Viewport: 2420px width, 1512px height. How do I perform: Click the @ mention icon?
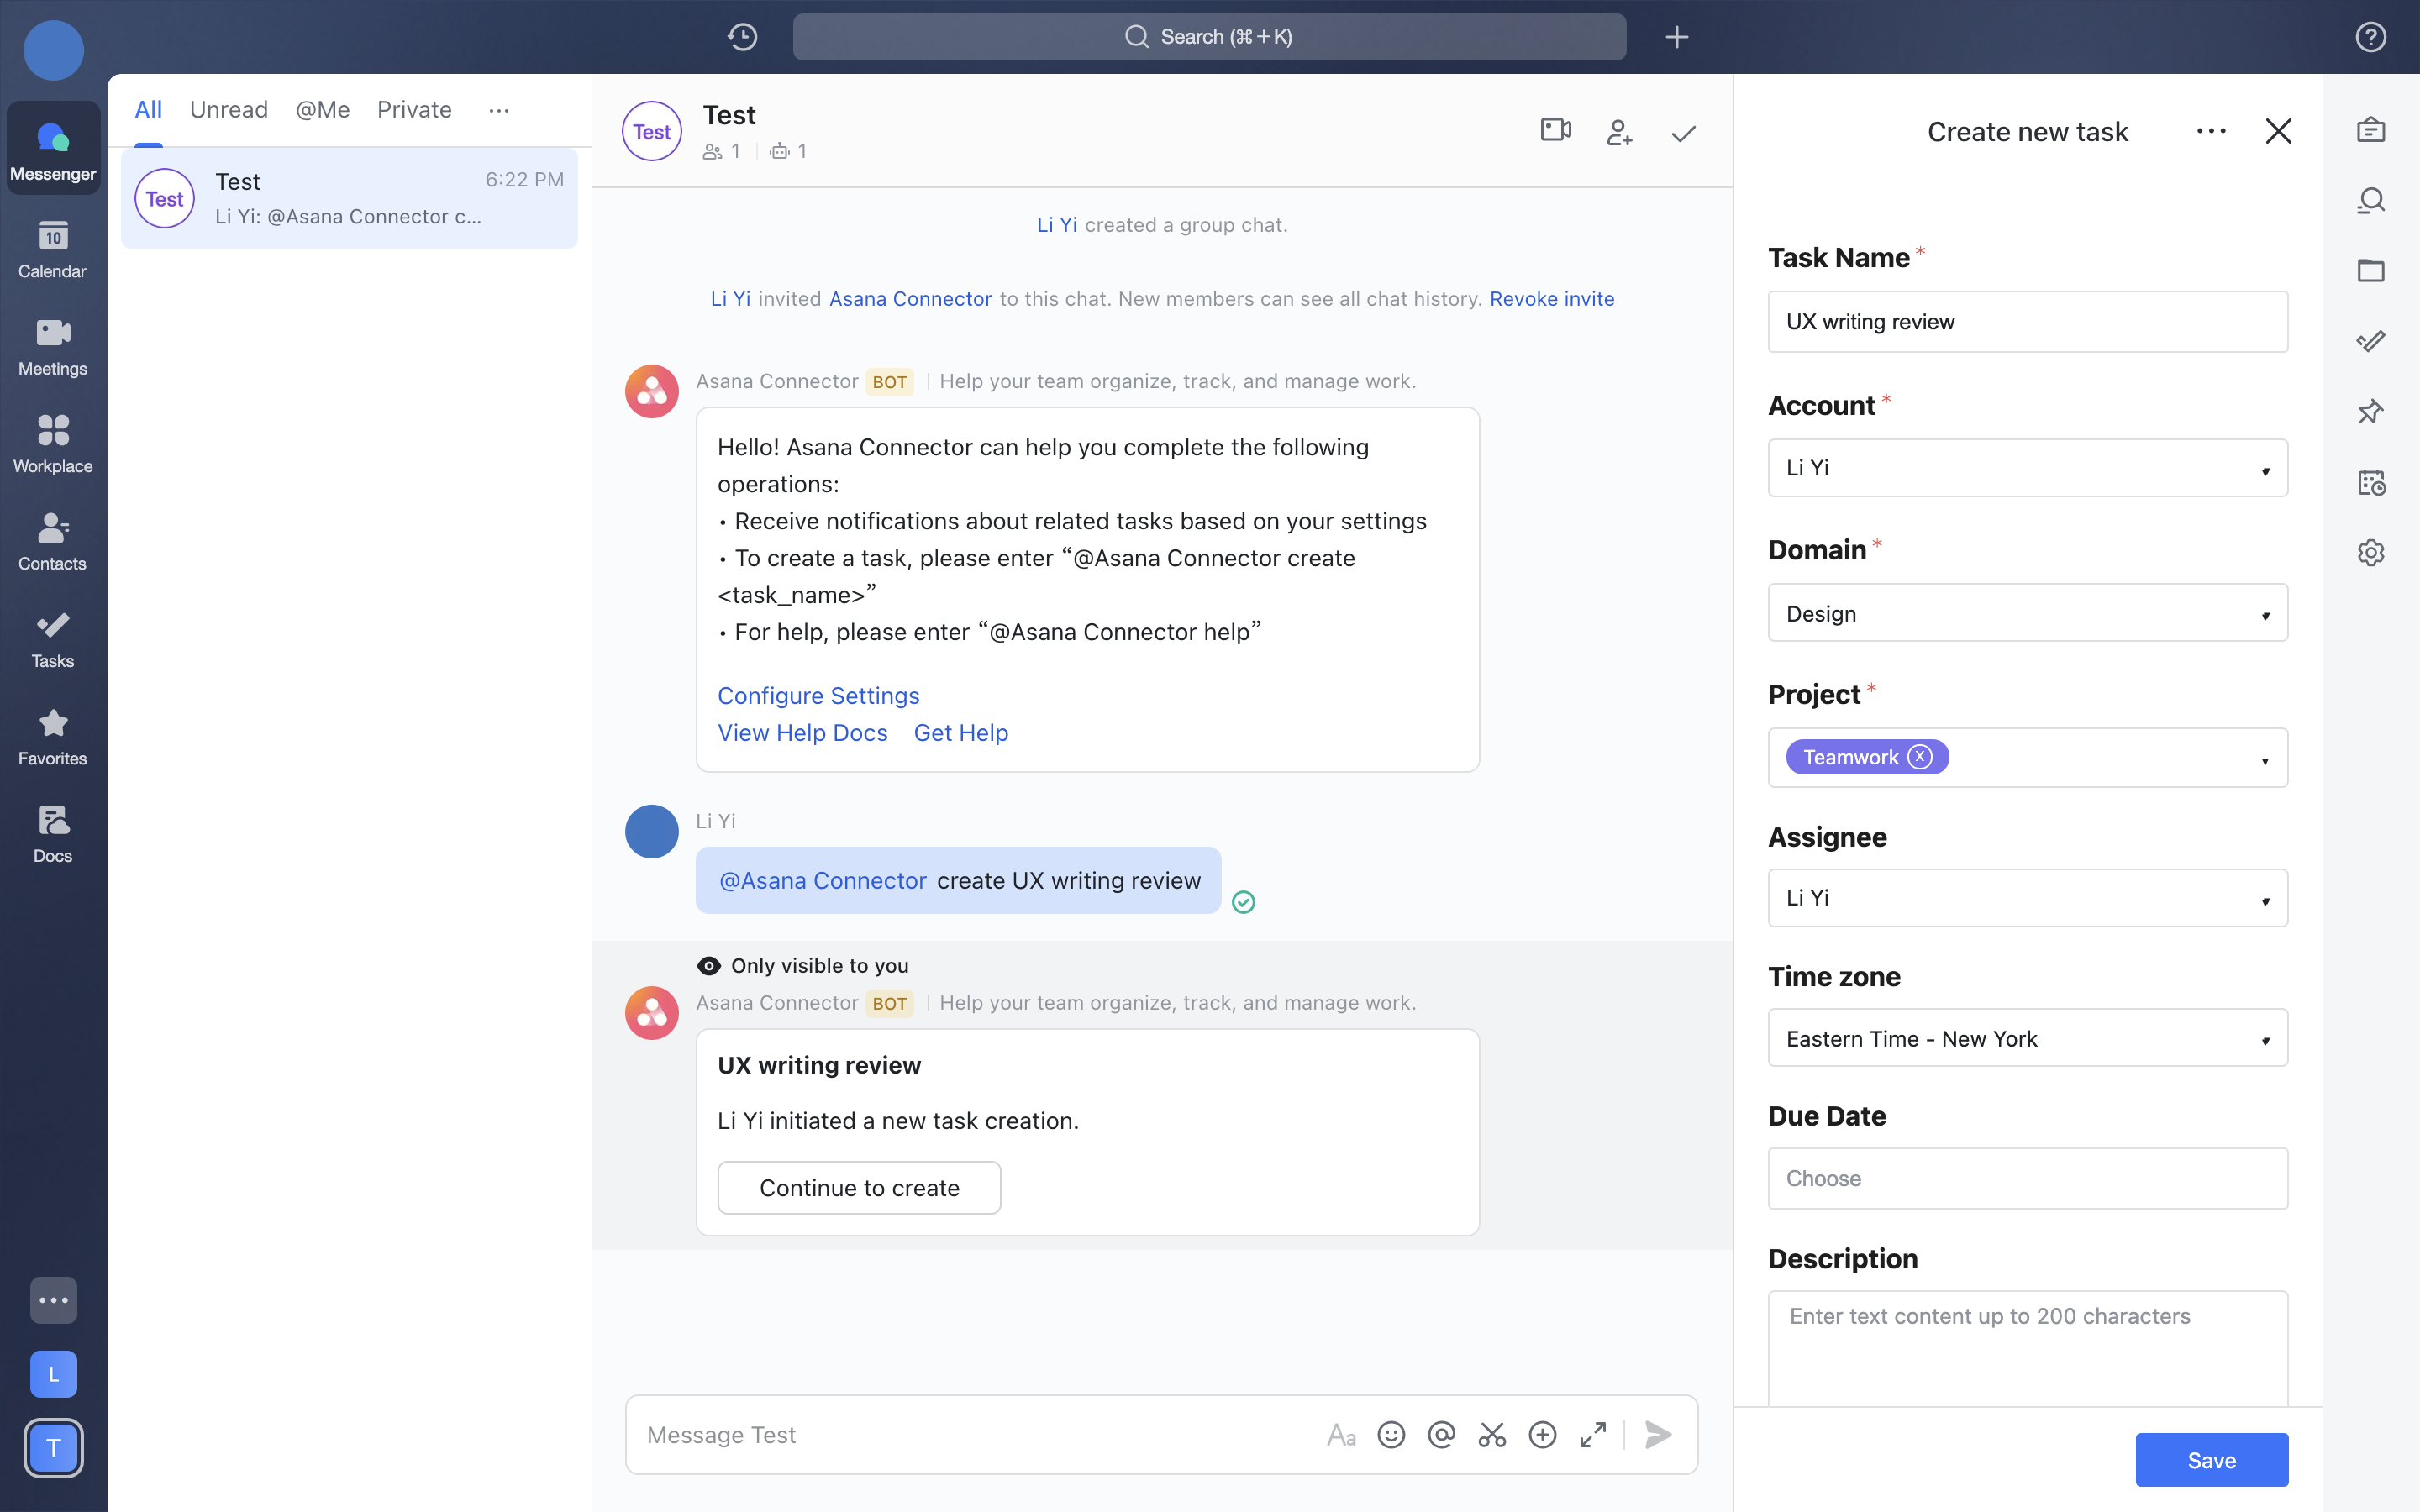tap(1441, 1435)
